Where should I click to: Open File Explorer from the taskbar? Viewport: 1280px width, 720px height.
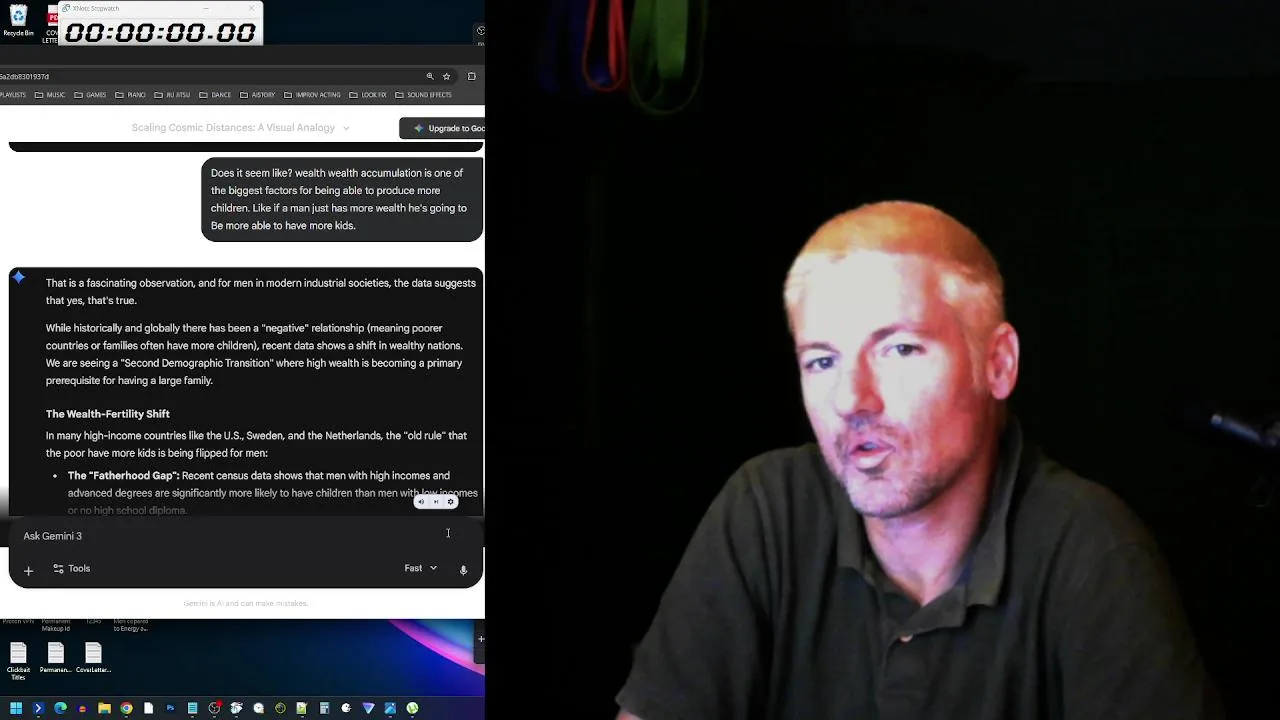tap(104, 708)
